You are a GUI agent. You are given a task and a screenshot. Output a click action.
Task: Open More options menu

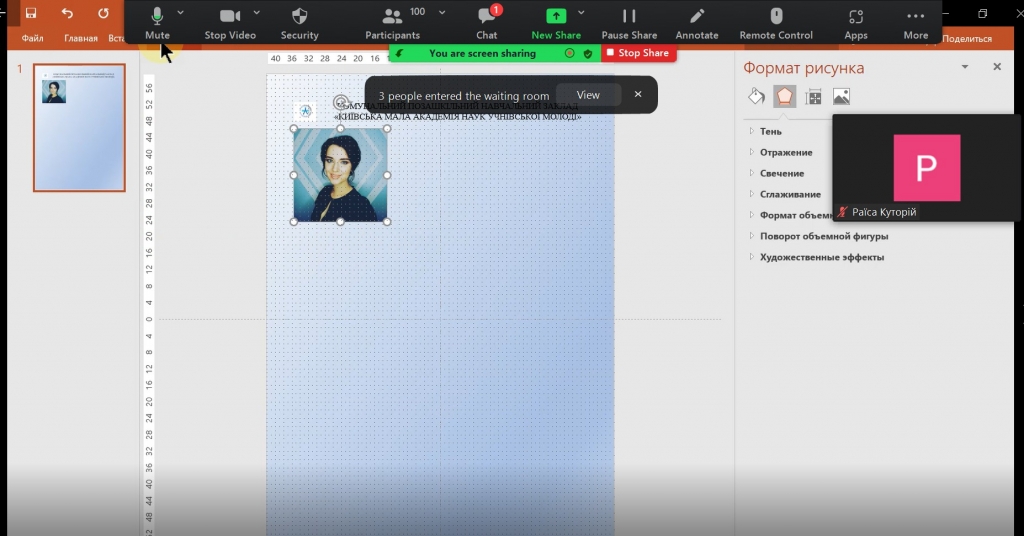tap(916, 24)
